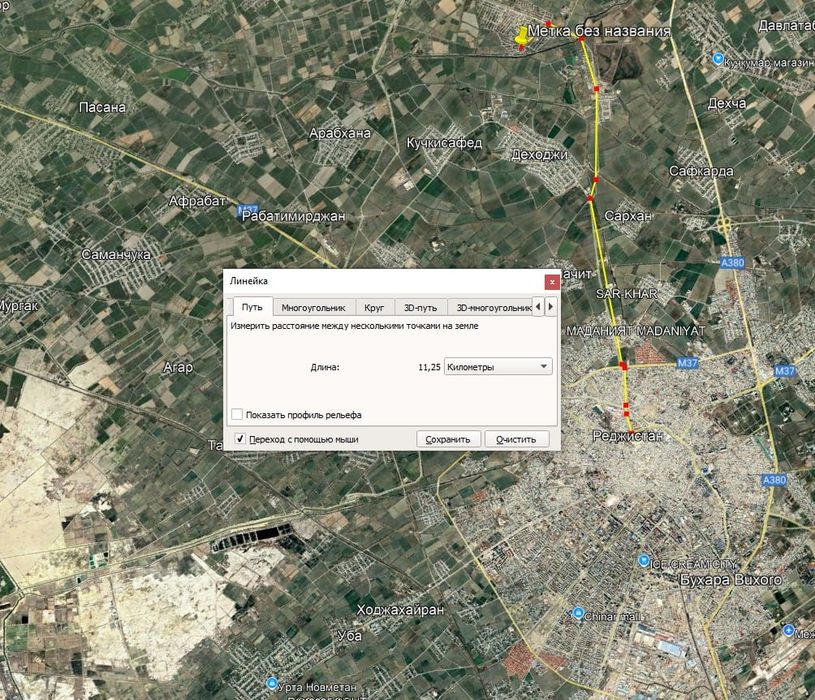Click the upper A380 road badge near the interchange

pos(732,263)
